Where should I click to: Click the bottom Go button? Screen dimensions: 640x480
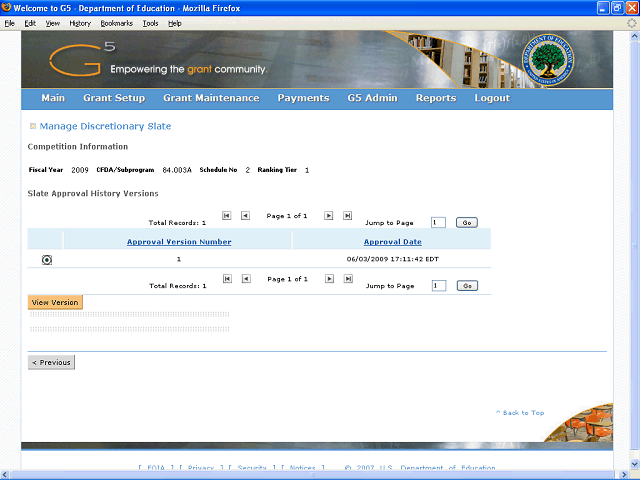467,286
